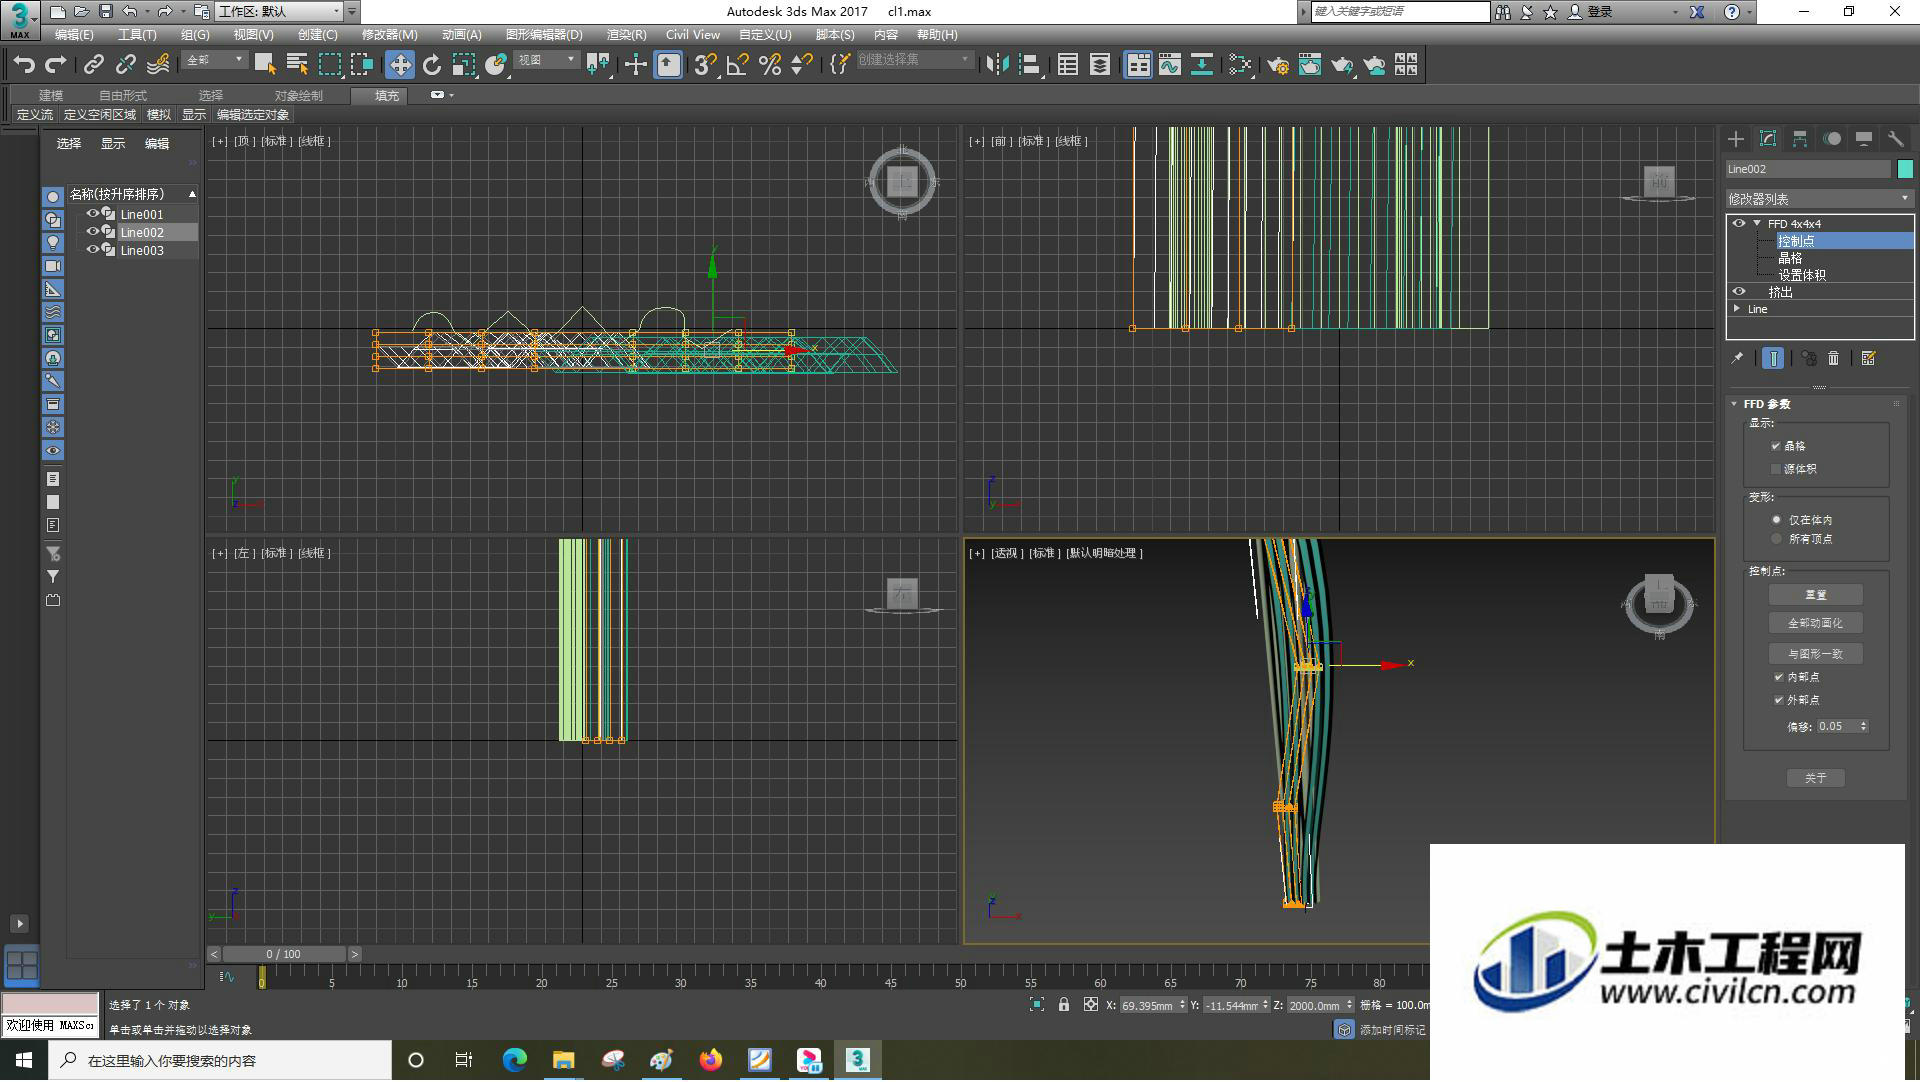
Task: Toggle visibility eye of 挤出 modifier
Action: tap(1739, 291)
